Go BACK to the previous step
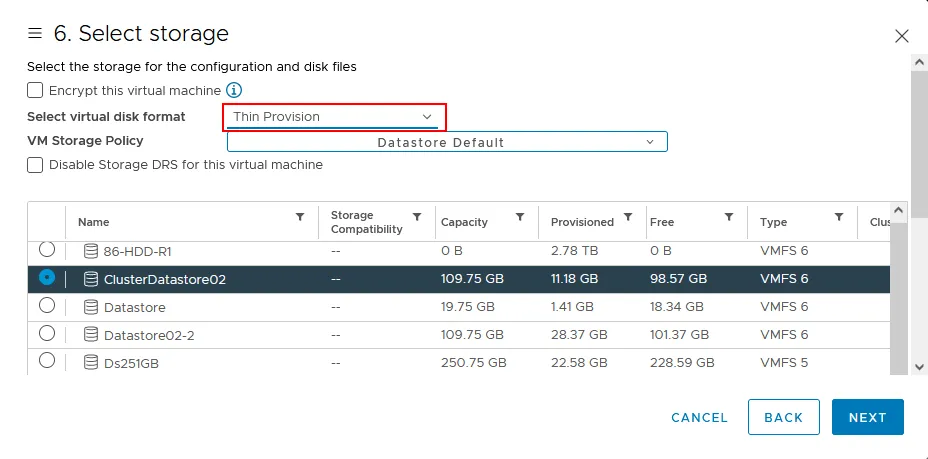 (783, 417)
